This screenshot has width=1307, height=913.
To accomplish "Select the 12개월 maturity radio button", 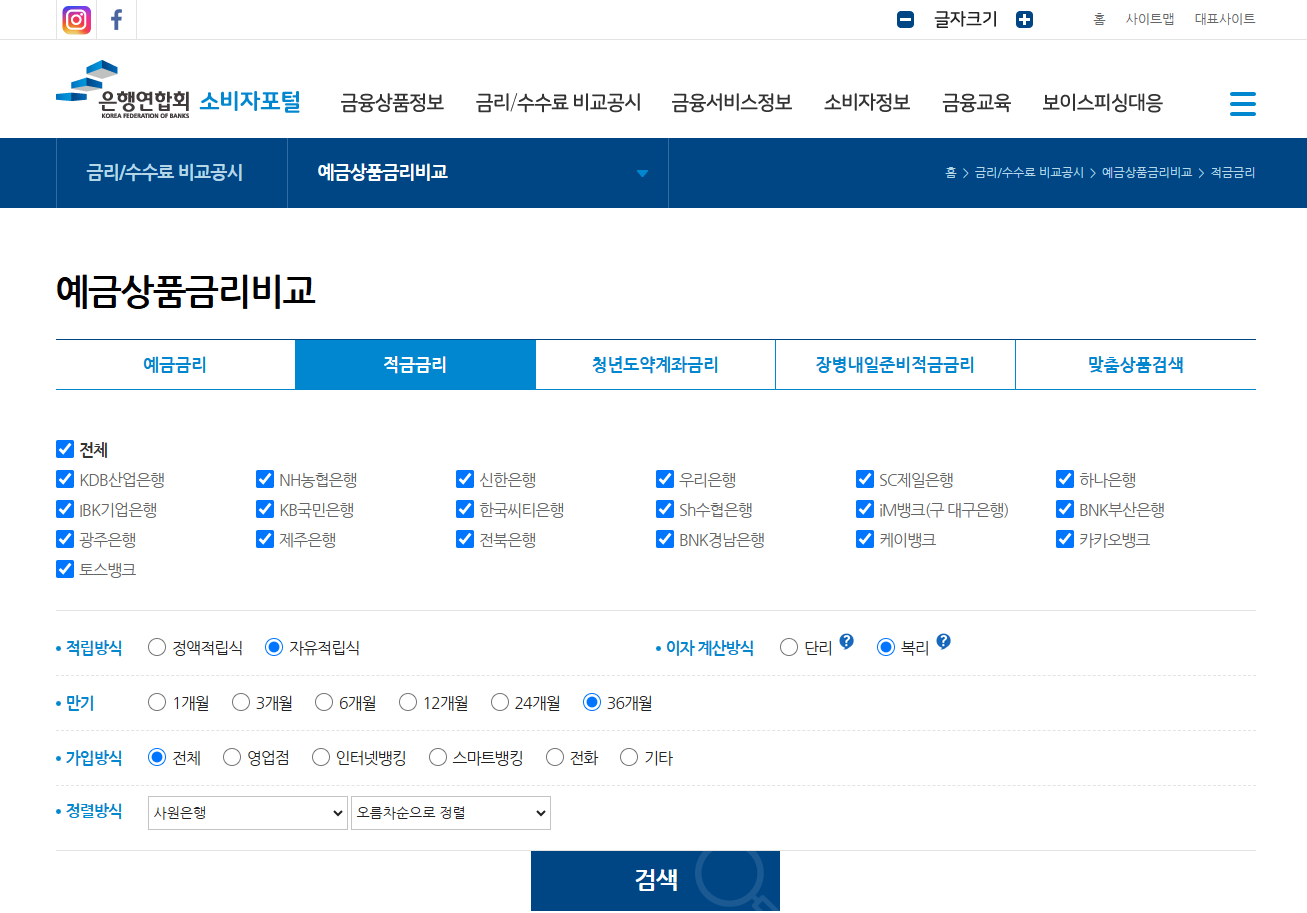I will pos(408,702).
